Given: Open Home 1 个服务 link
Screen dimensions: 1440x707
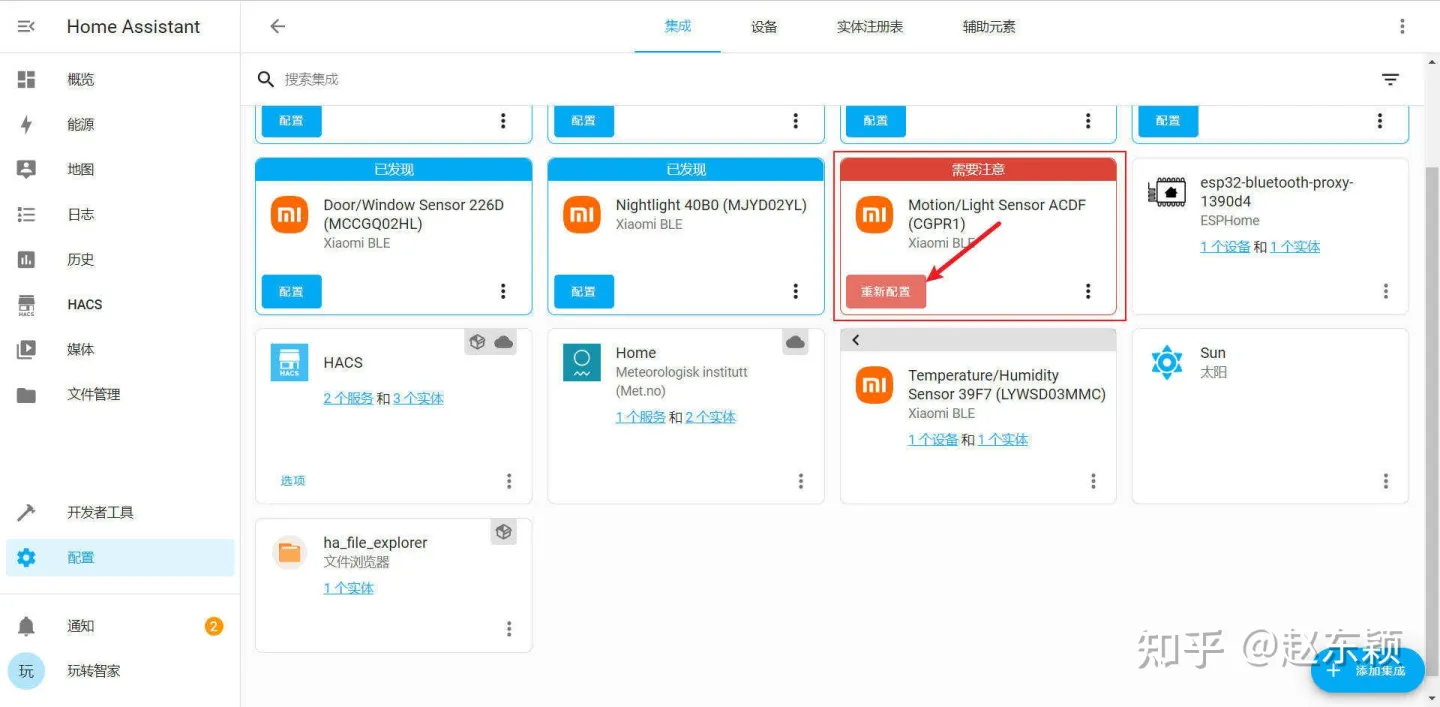Looking at the screenshot, I should coord(641,417).
